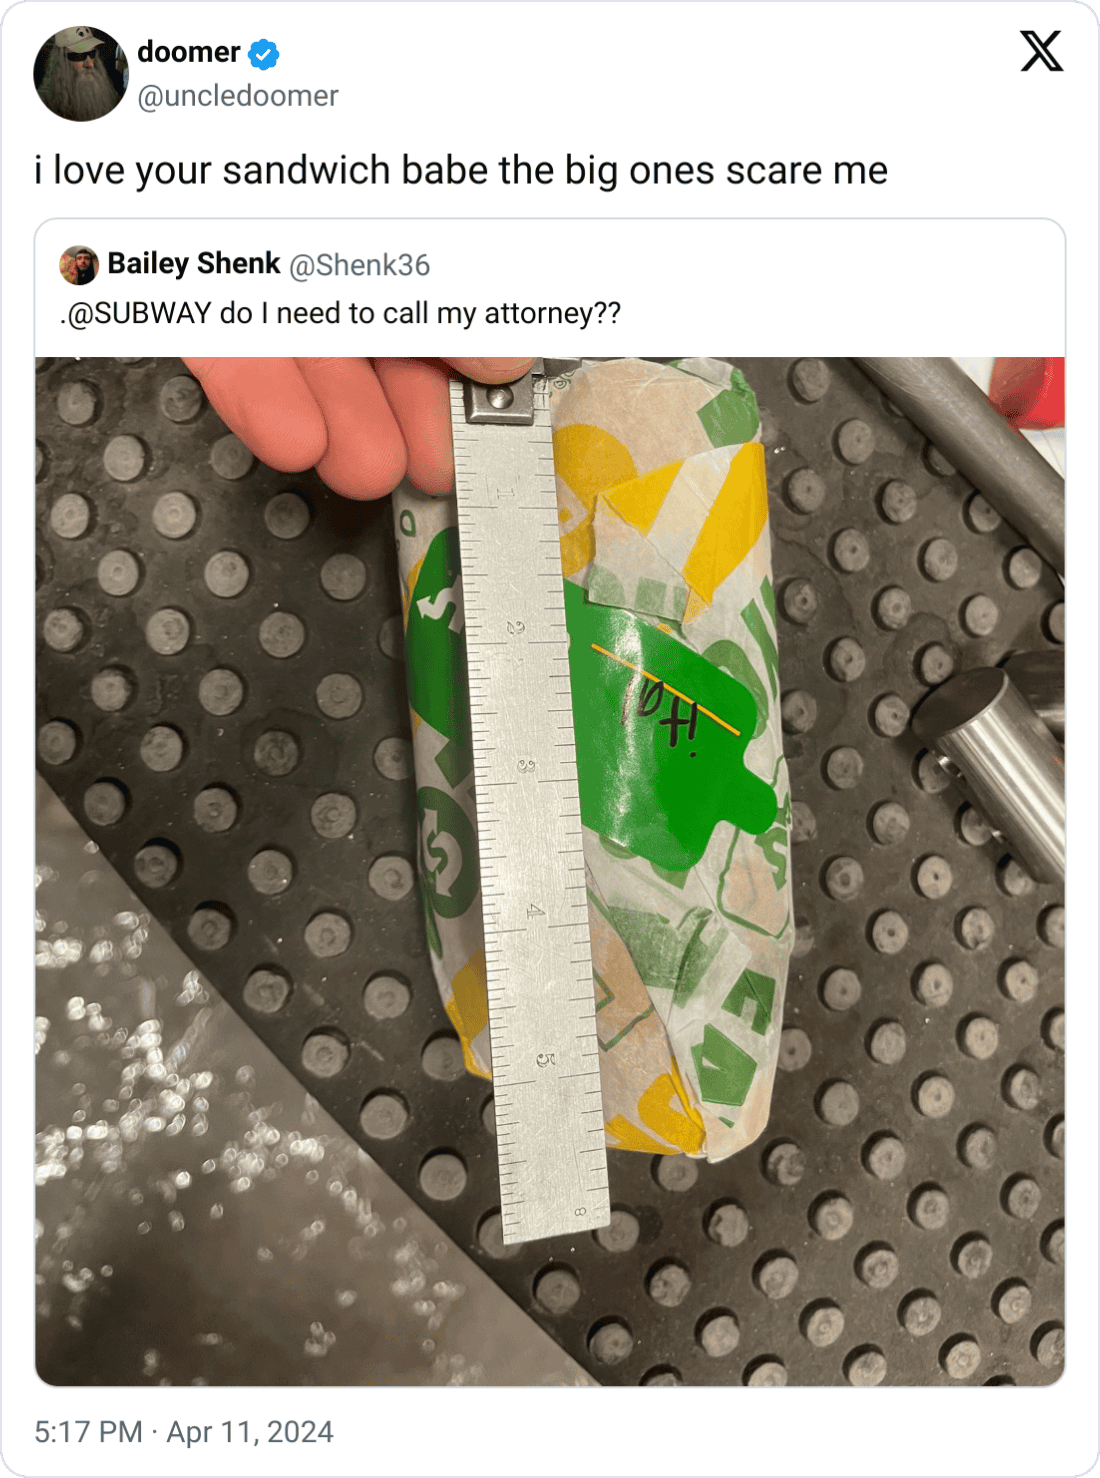Open doomer's profile avatar
1100x1478 pixels.
click(81, 74)
